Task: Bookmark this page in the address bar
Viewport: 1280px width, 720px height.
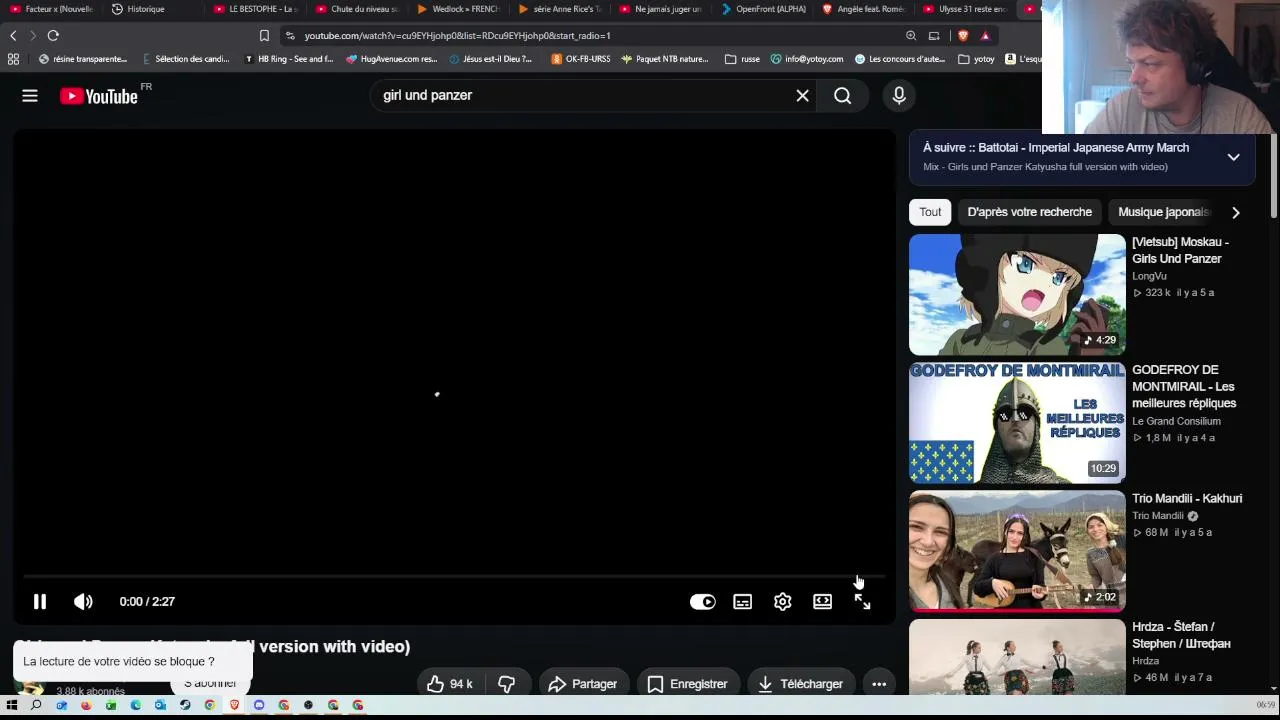Action: pos(264,36)
